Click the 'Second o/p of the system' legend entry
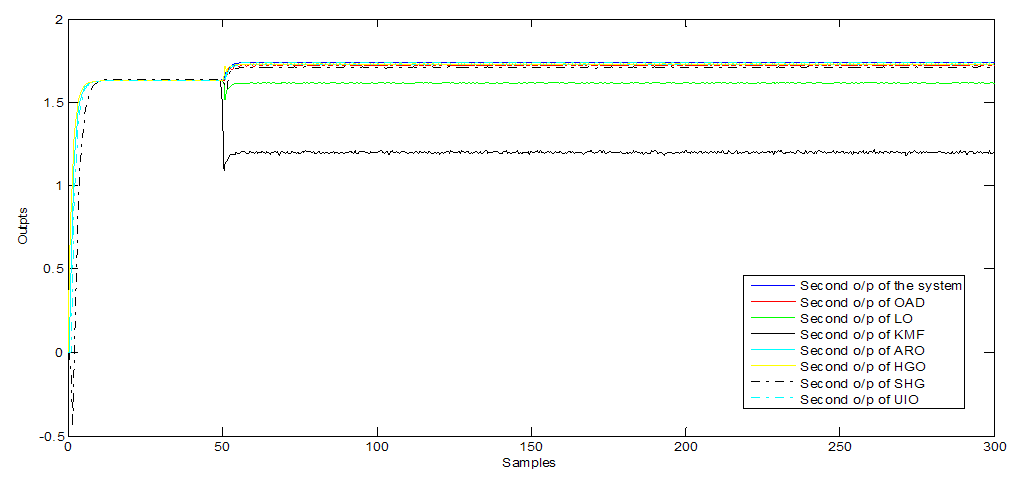 point(880,286)
